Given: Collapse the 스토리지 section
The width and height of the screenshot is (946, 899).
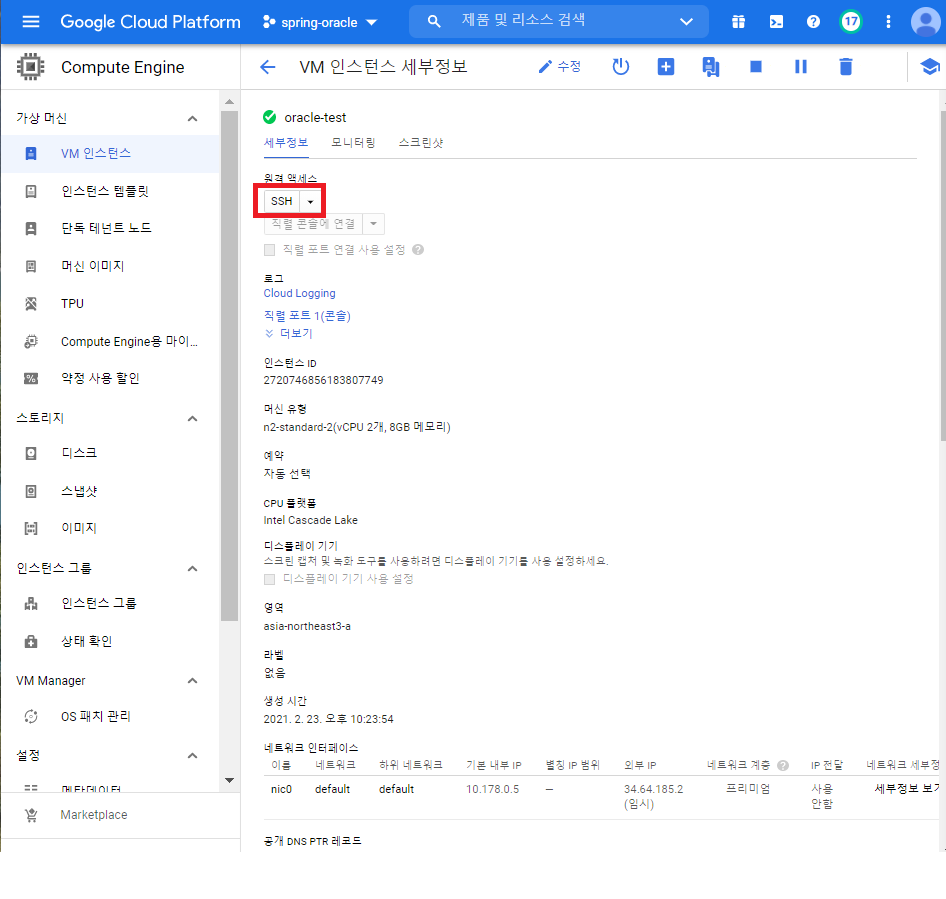Looking at the screenshot, I should click(x=192, y=418).
